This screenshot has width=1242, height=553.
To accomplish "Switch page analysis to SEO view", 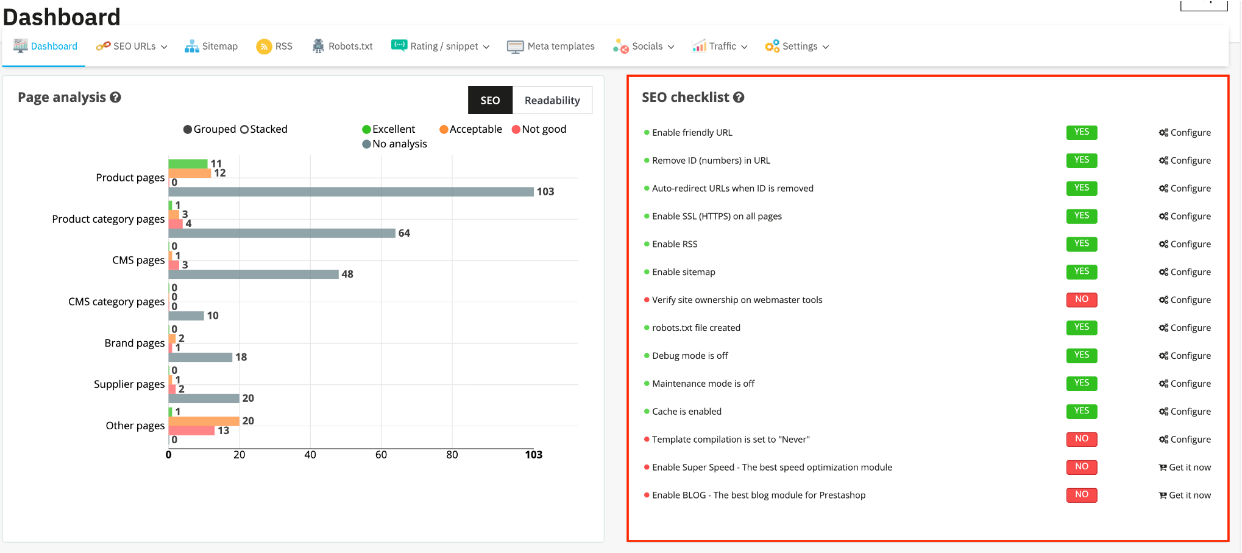I will pyautogui.click(x=490, y=100).
